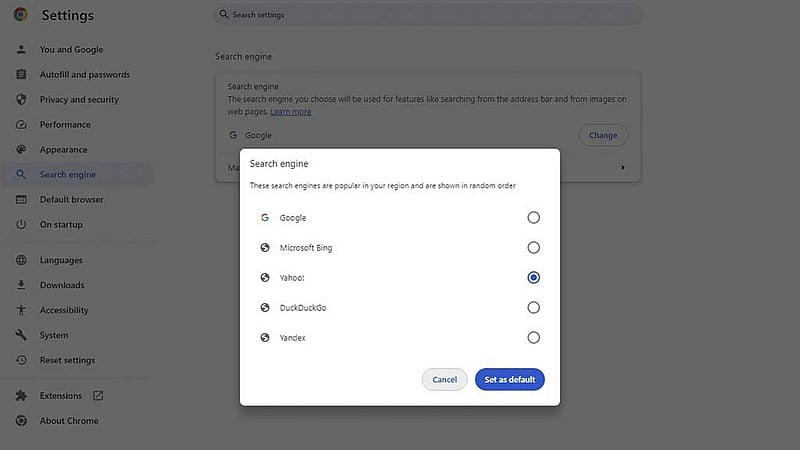Click the Google G icon in settings card
Viewport: 800px width, 450px height.
233,135
